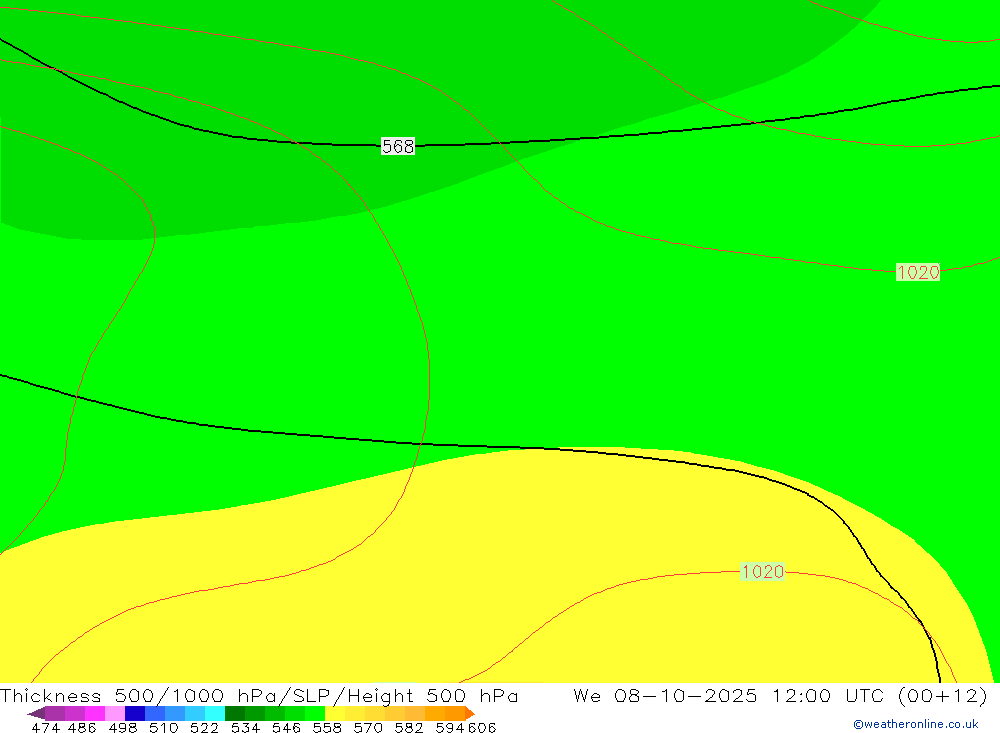Click the darkest green legend swatch
Image resolution: width=1000 pixels, height=733 pixels.
coord(235,713)
